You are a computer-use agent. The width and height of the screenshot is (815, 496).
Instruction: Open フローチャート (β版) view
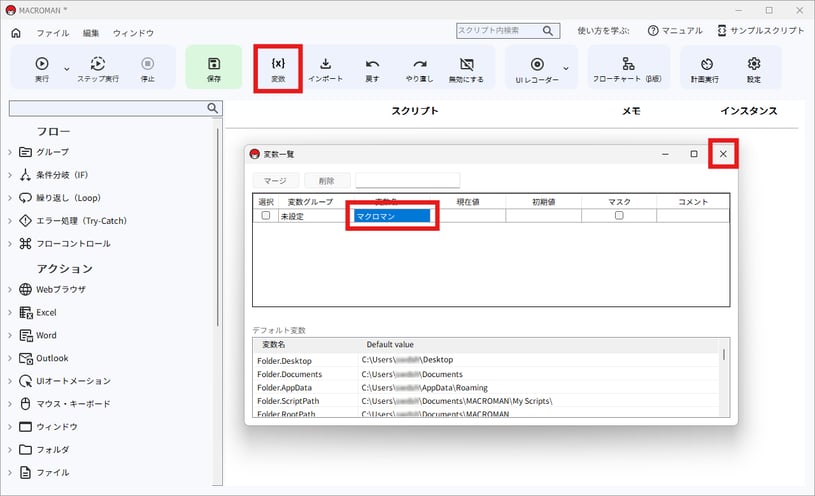coord(627,69)
